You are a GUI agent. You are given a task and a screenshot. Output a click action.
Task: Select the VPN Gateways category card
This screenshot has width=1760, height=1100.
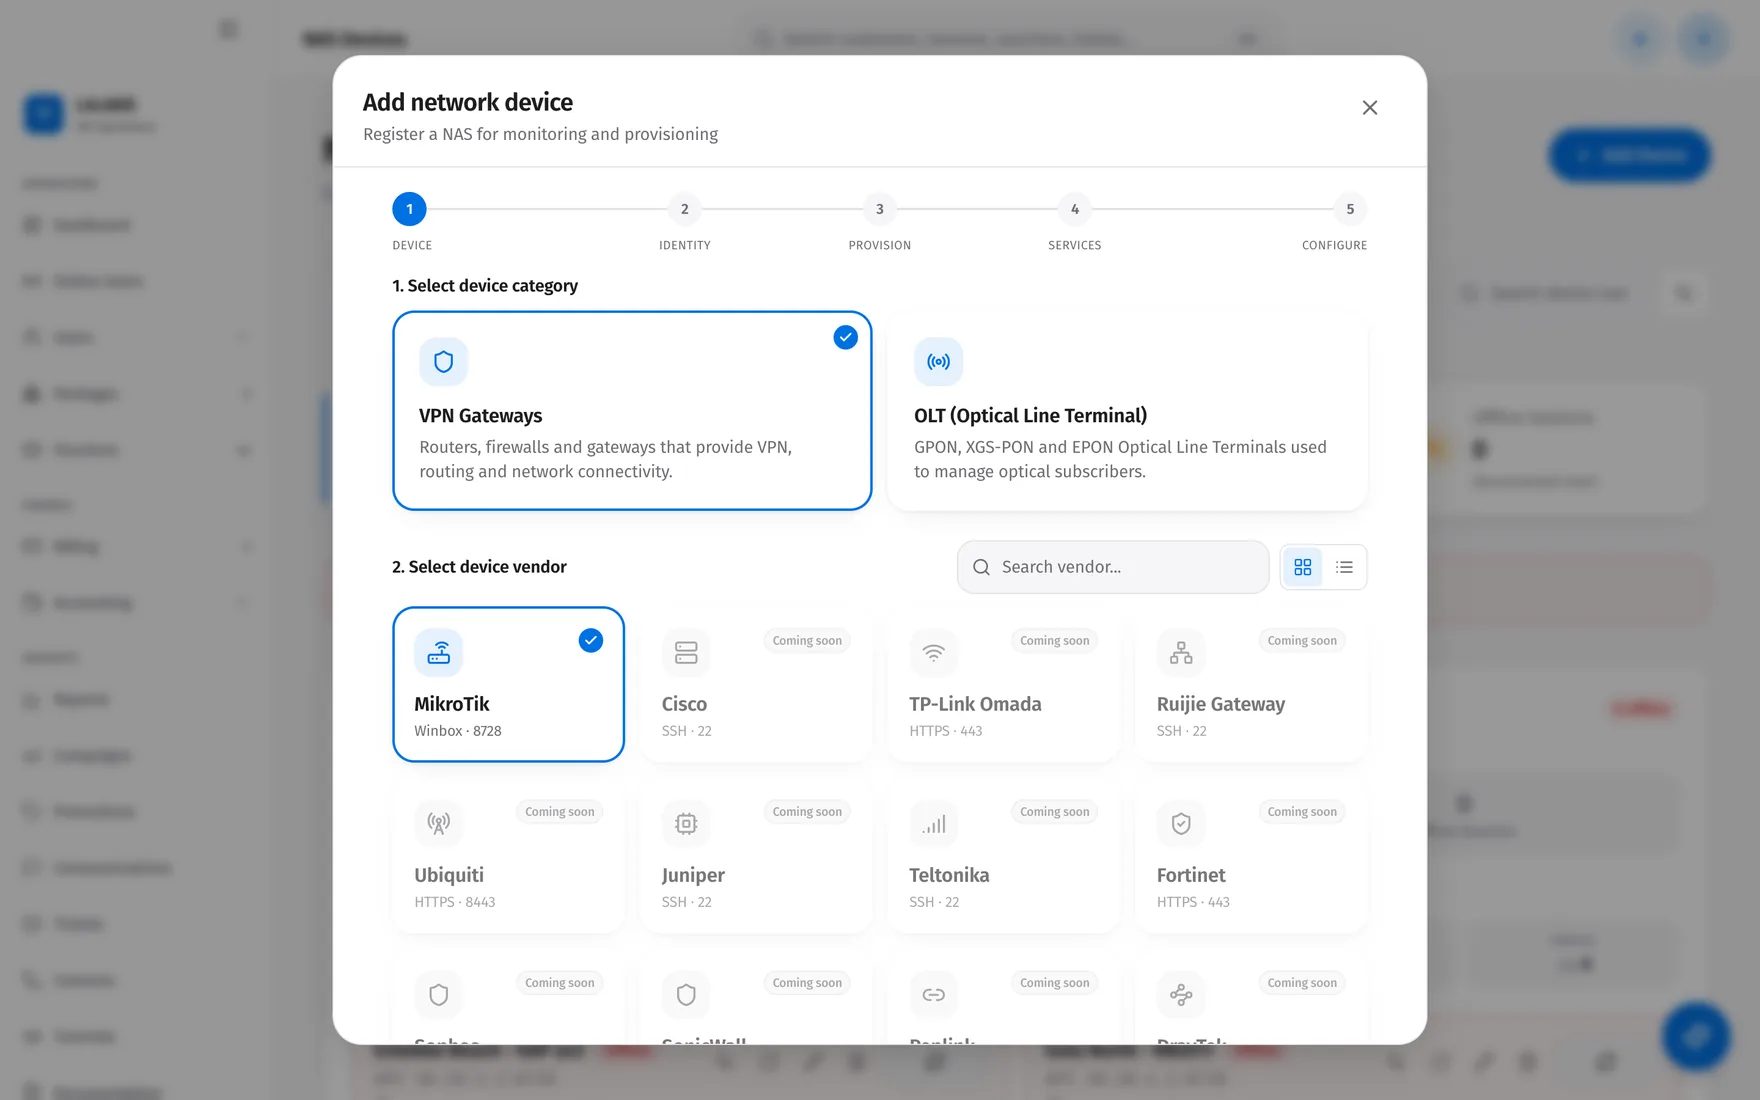coord(632,410)
